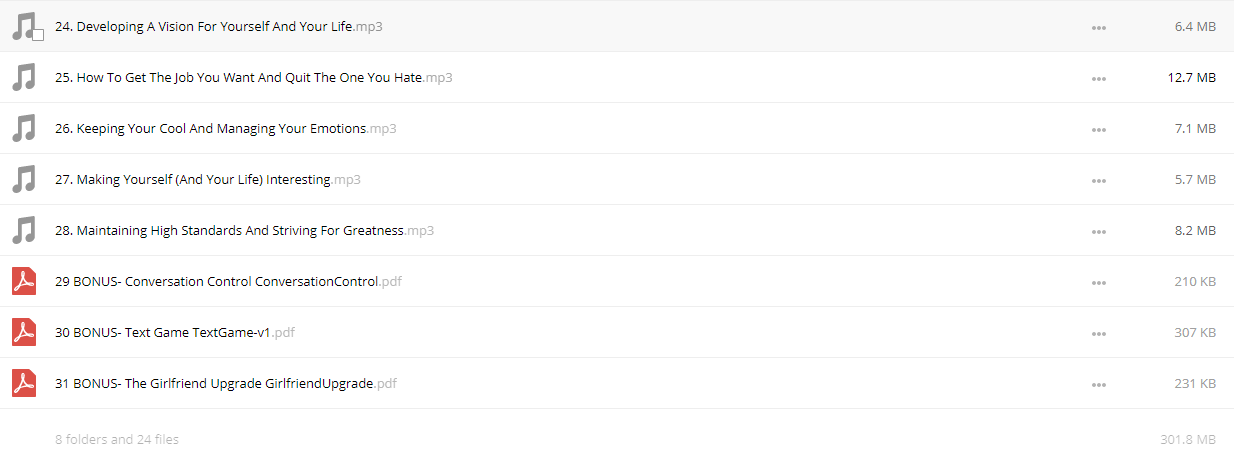
Task: Open more options for Text Game PDF
Action: pos(1099,333)
